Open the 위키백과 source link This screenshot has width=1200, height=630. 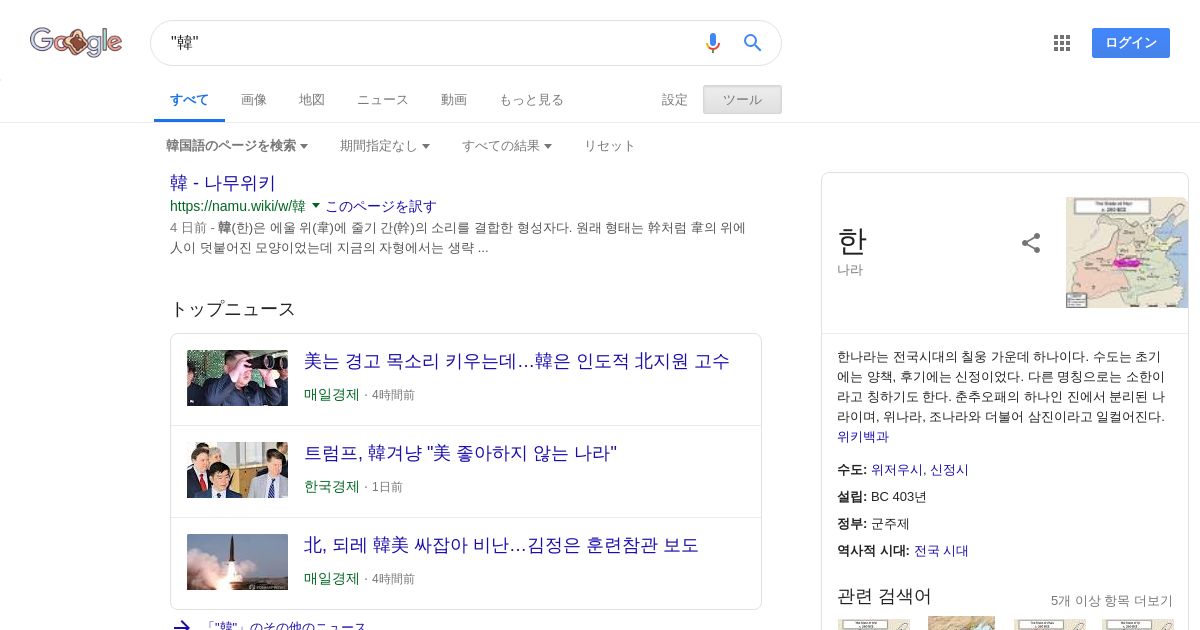point(863,437)
